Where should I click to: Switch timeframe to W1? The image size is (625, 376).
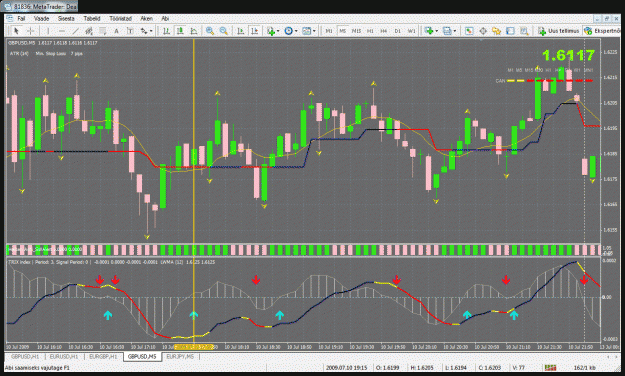411,31
